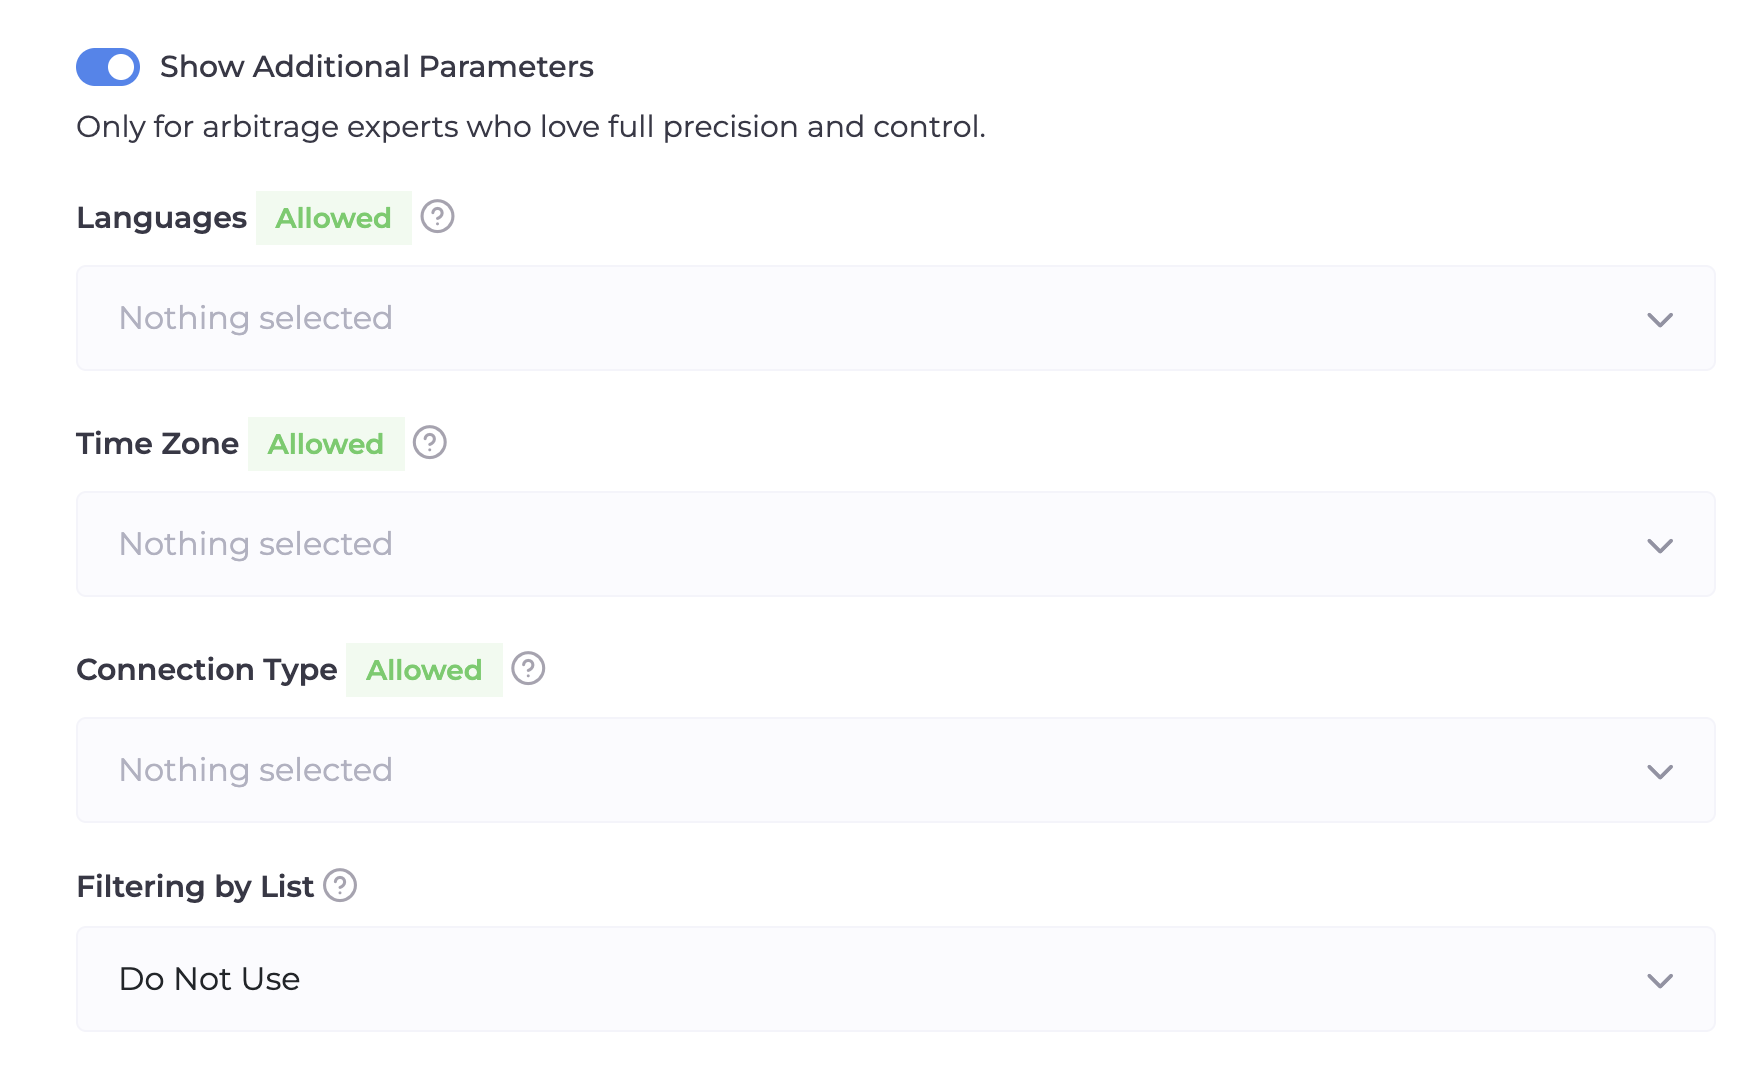Click 'Nothing selected' text in Time Zone field
1758x1074 pixels.
click(x=255, y=544)
